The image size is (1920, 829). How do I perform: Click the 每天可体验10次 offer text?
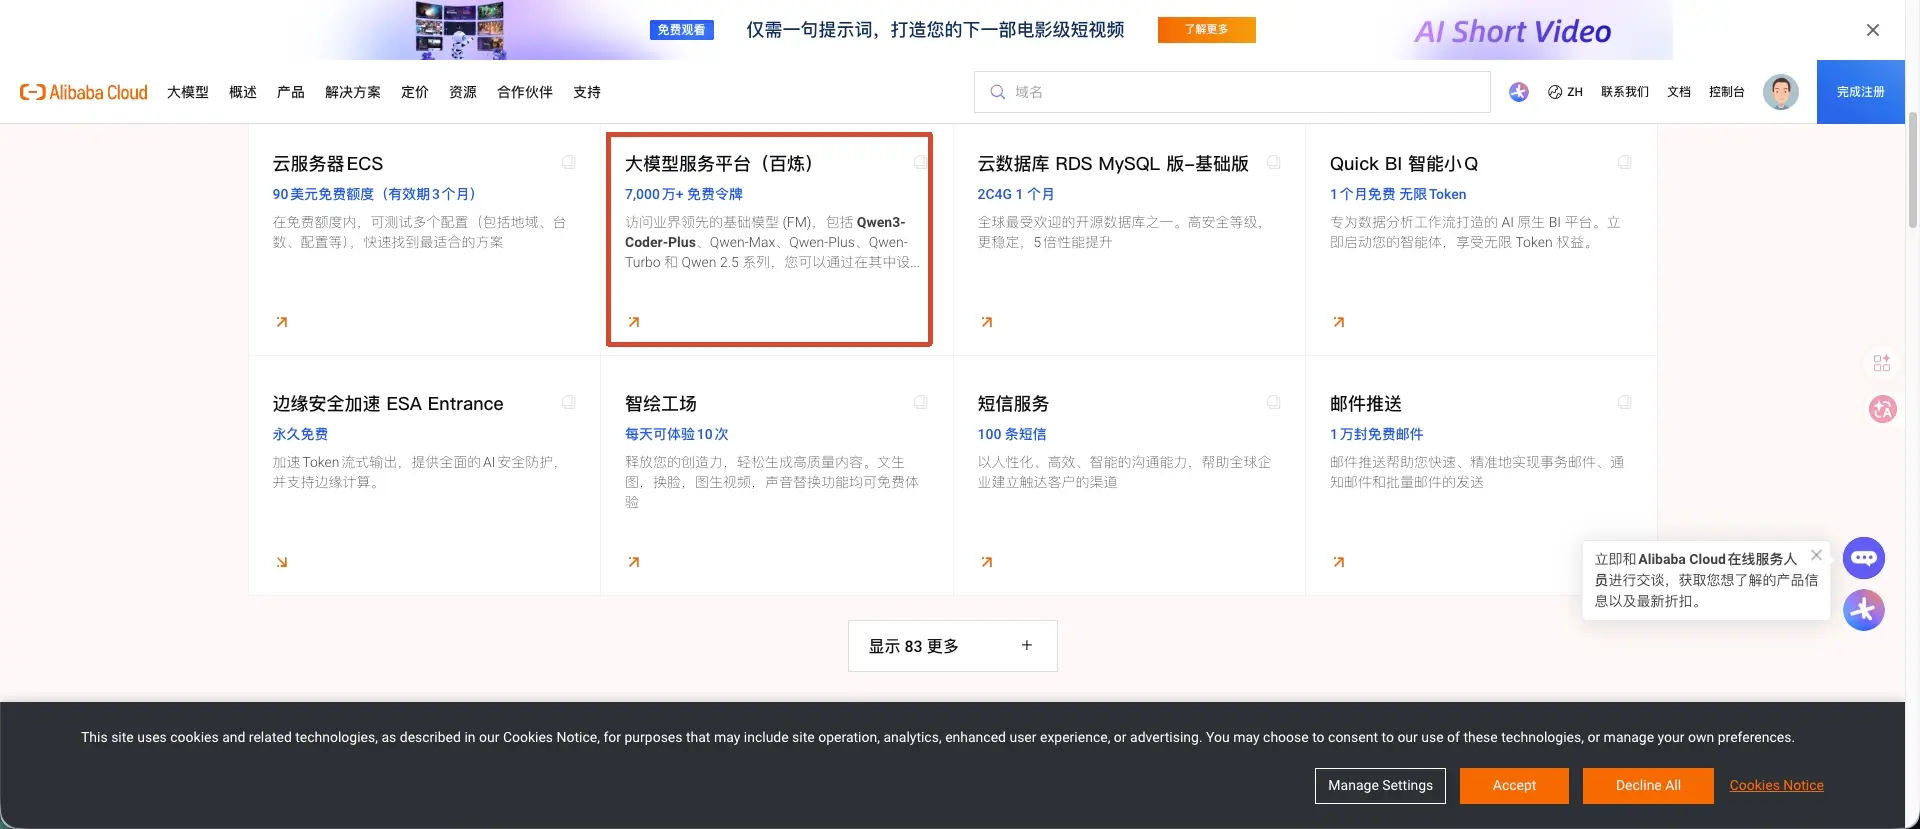[677, 434]
